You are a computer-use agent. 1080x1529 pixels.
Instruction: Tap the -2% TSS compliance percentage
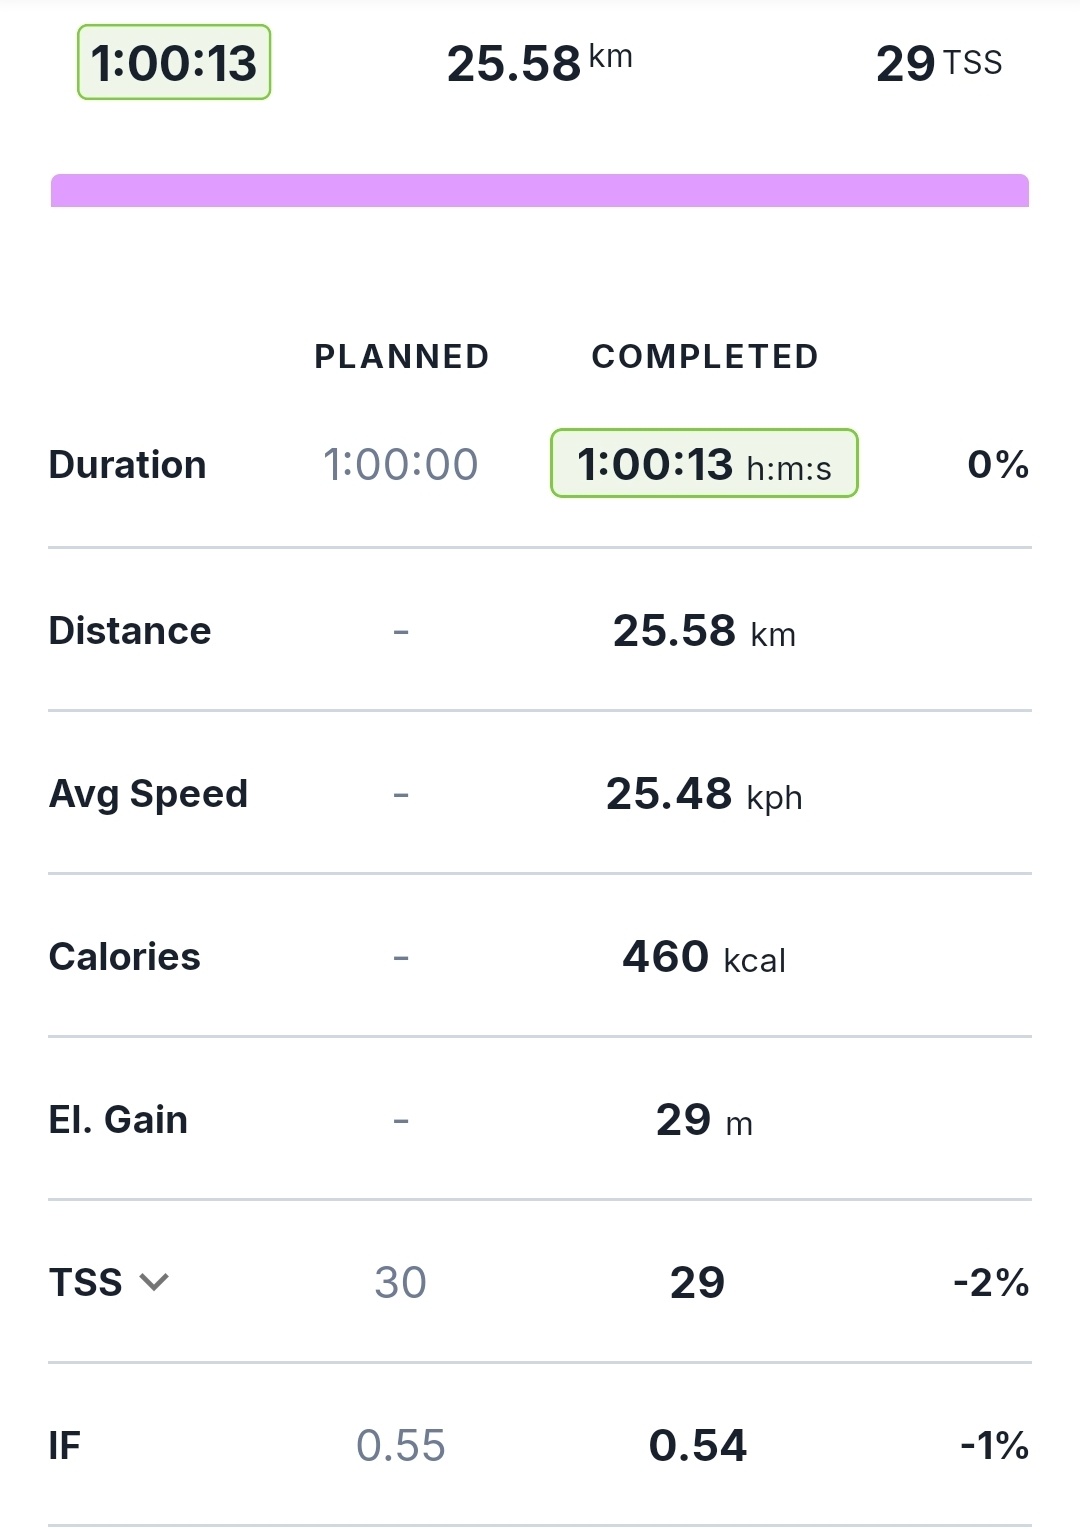pos(991,1283)
